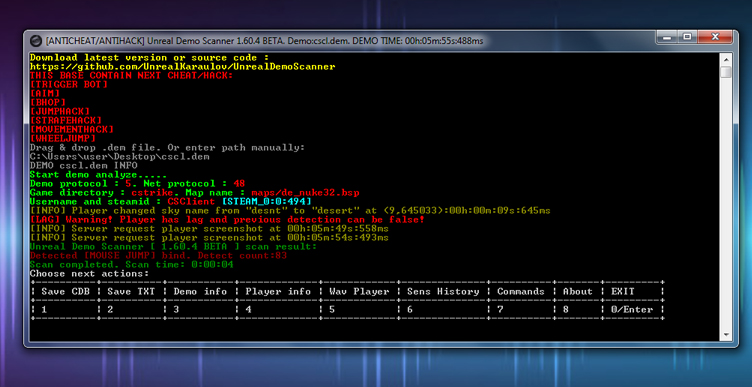The image size is (752, 387).
Task: Minimize the Unreal Demo Scanner window
Action: [x=667, y=36]
